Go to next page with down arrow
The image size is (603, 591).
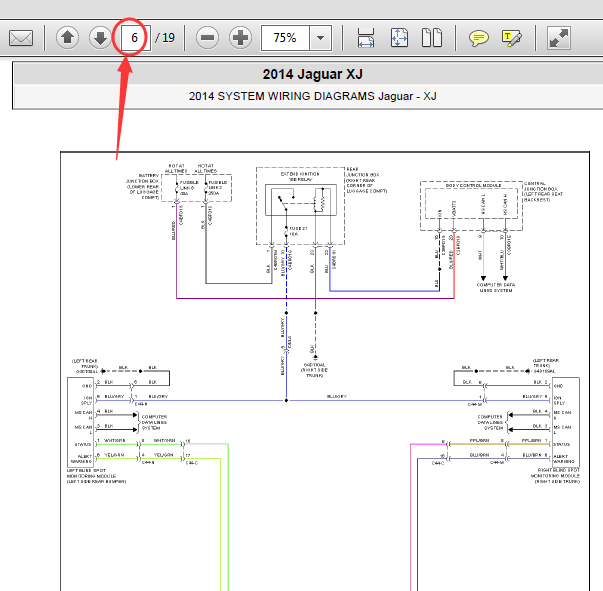(100, 38)
